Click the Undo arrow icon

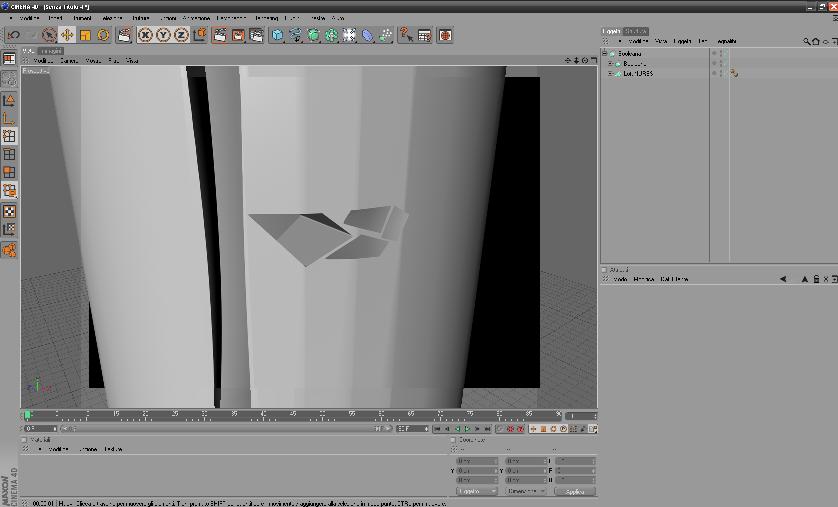tap(14, 35)
